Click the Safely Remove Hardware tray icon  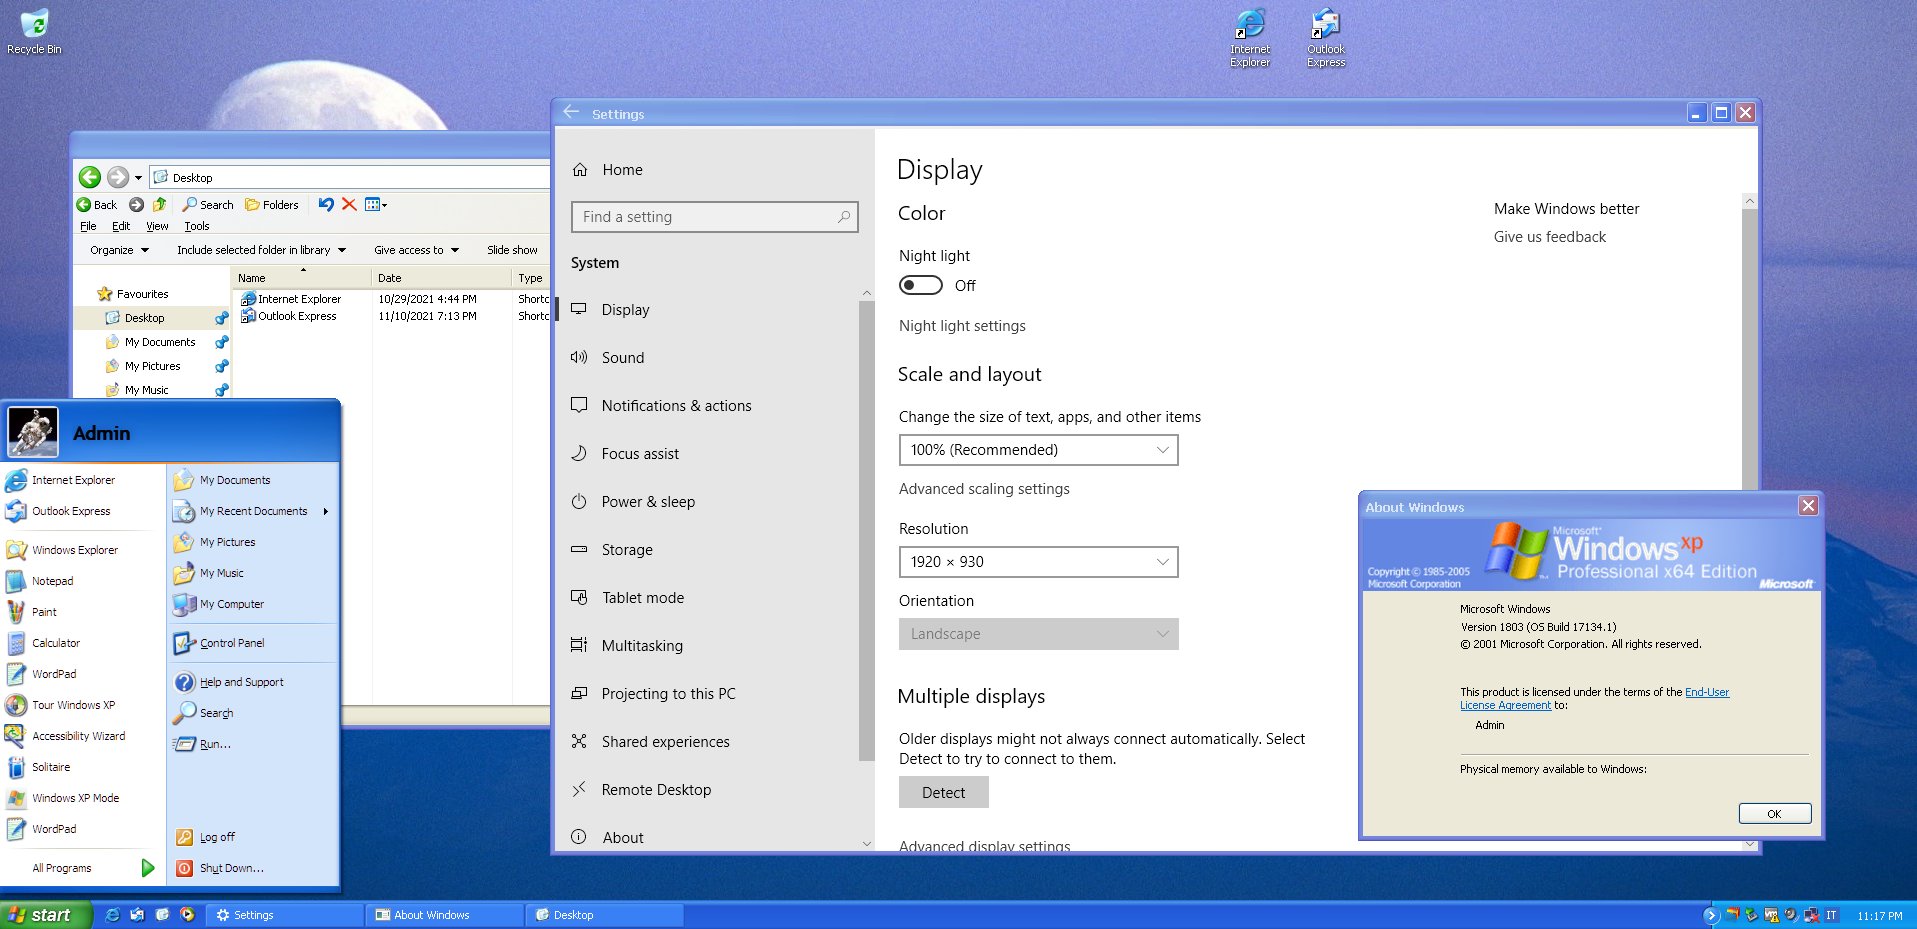coord(1752,915)
